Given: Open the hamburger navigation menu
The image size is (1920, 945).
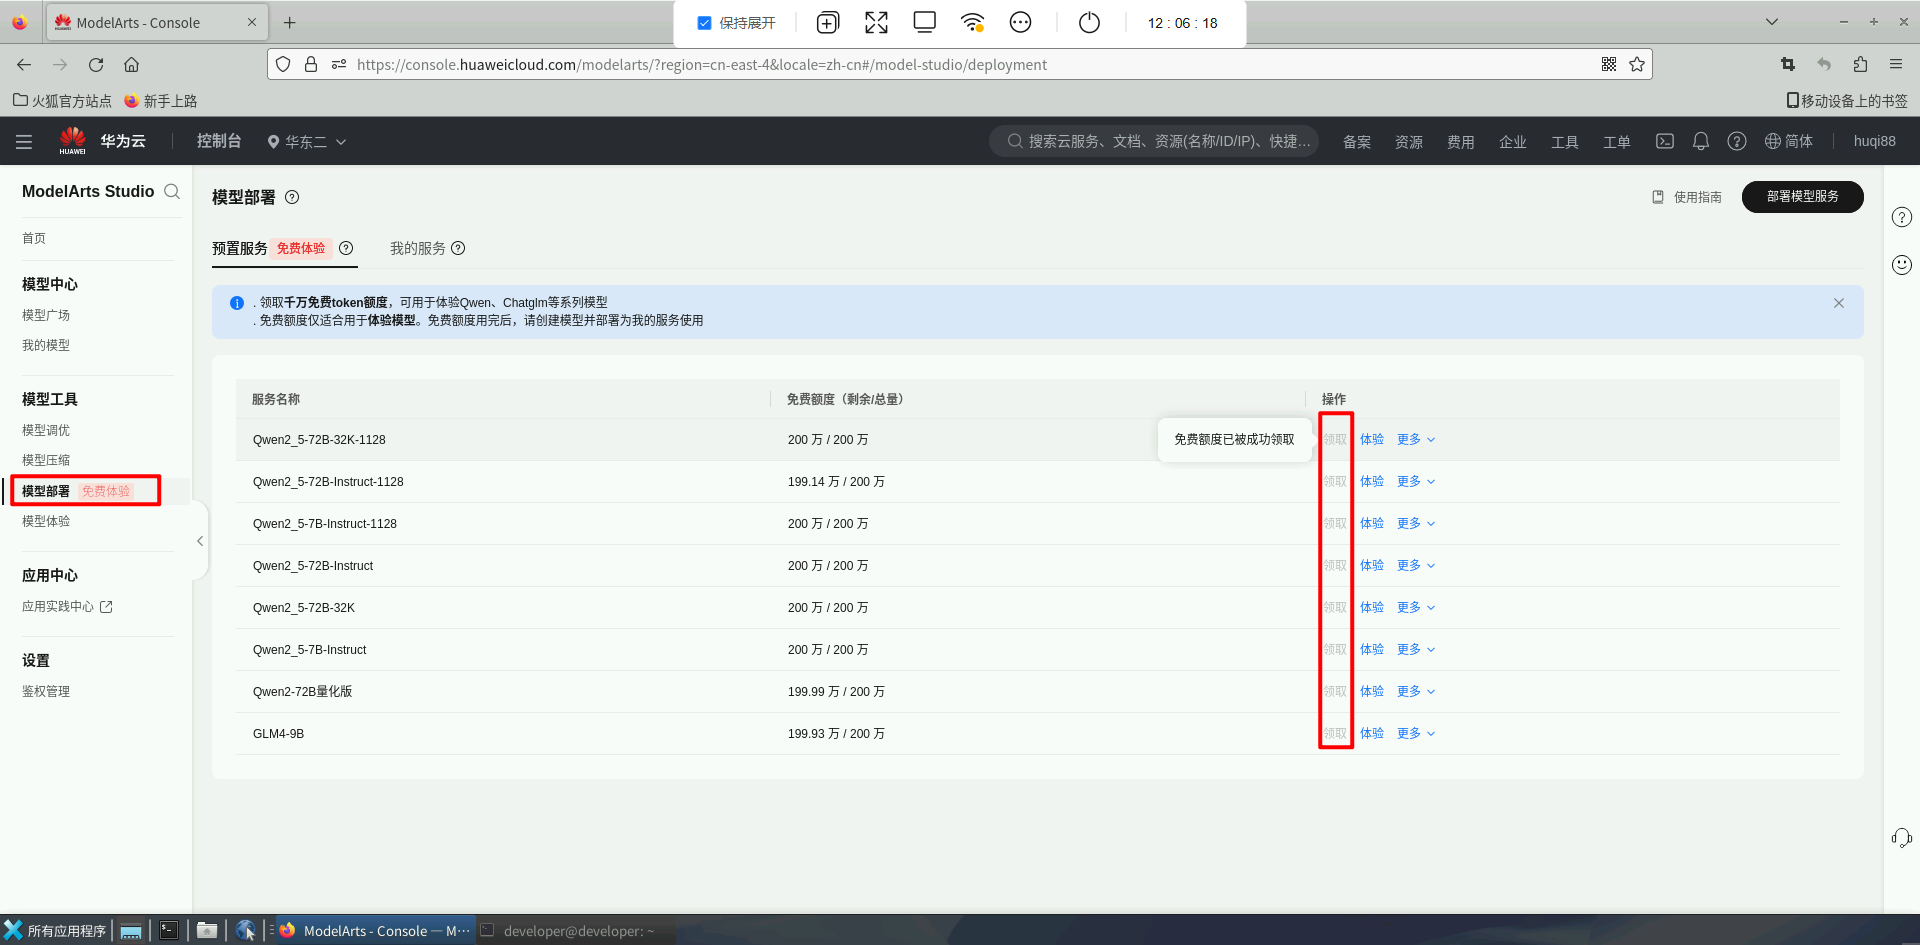Looking at the screenshot, I should pos(24,142).
